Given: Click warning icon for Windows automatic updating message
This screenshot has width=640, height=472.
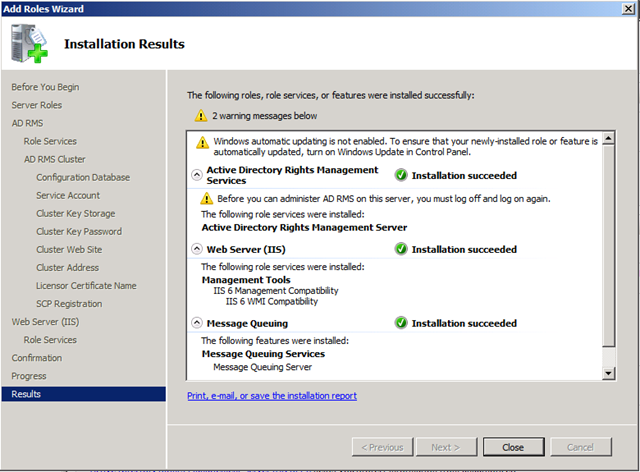Looking at the screenshot, I should [202, 142].
